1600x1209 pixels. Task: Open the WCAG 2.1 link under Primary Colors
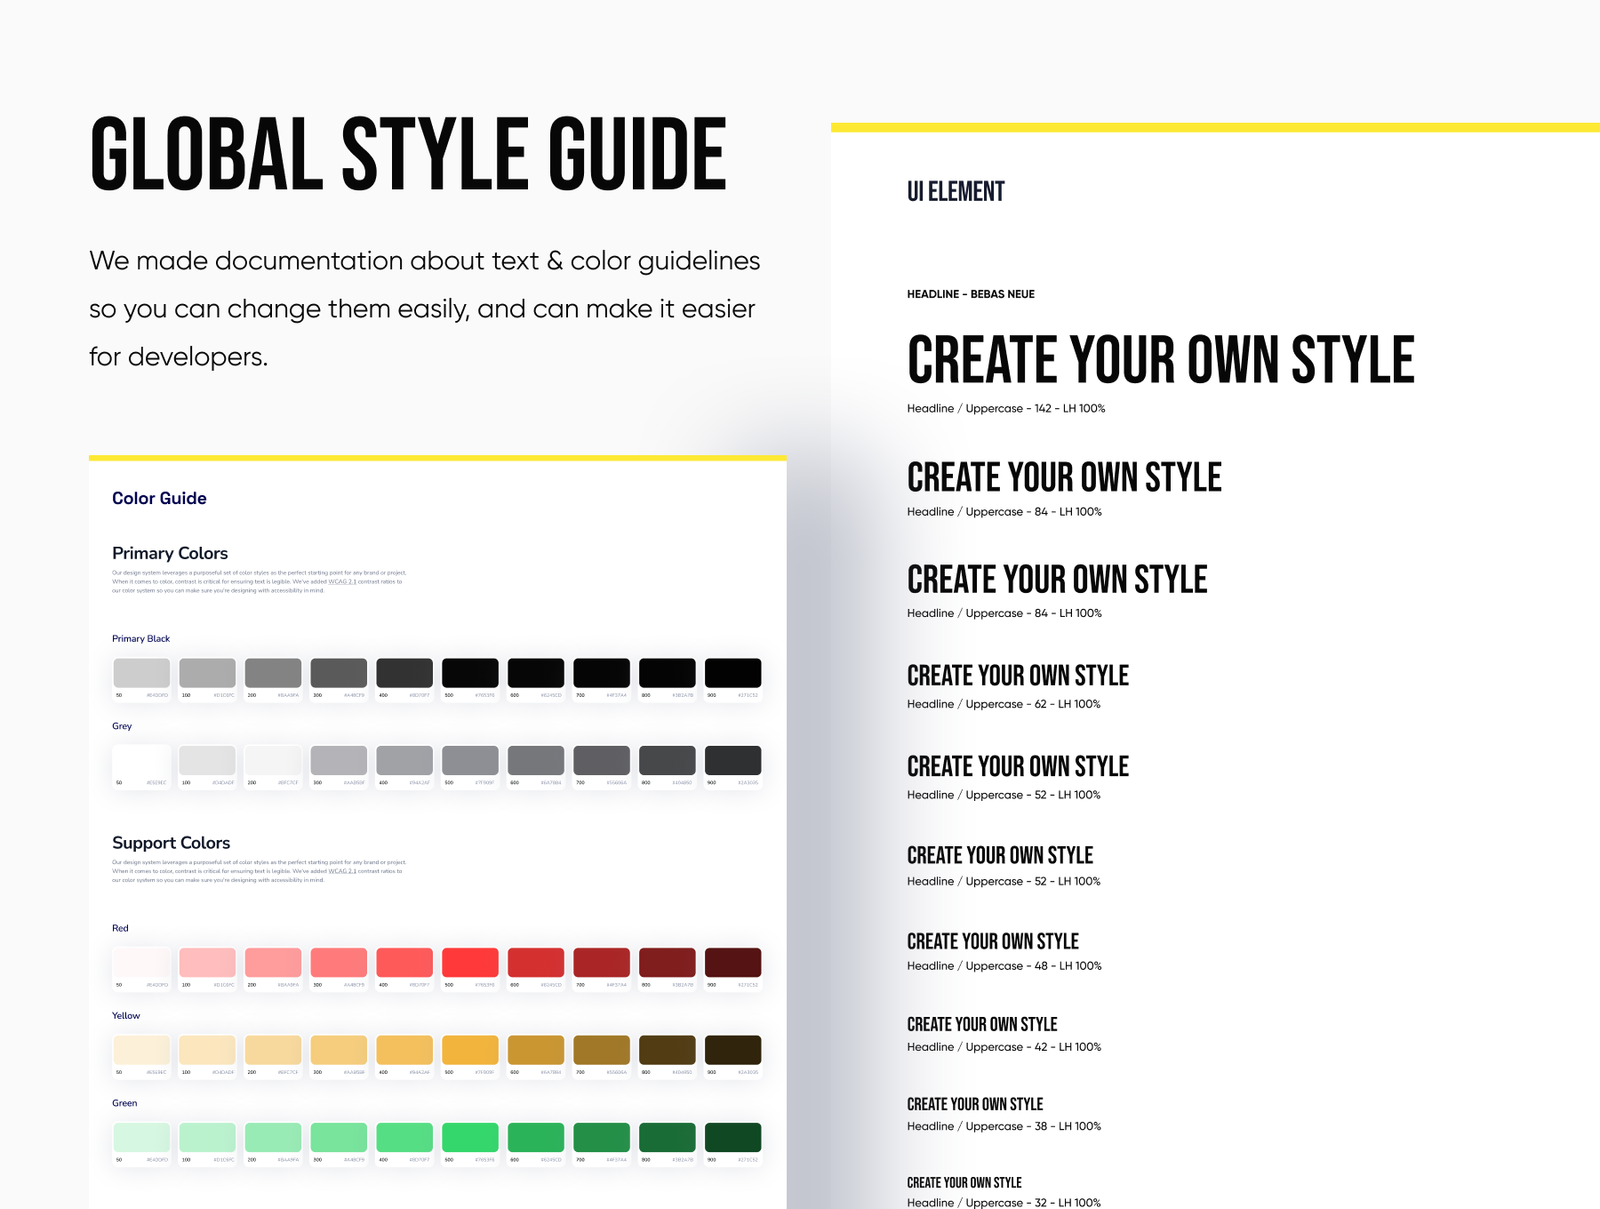[342, 582]
